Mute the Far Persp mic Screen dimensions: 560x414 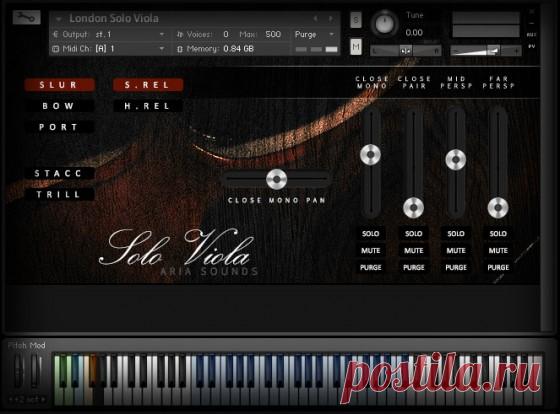pos(498,251)
